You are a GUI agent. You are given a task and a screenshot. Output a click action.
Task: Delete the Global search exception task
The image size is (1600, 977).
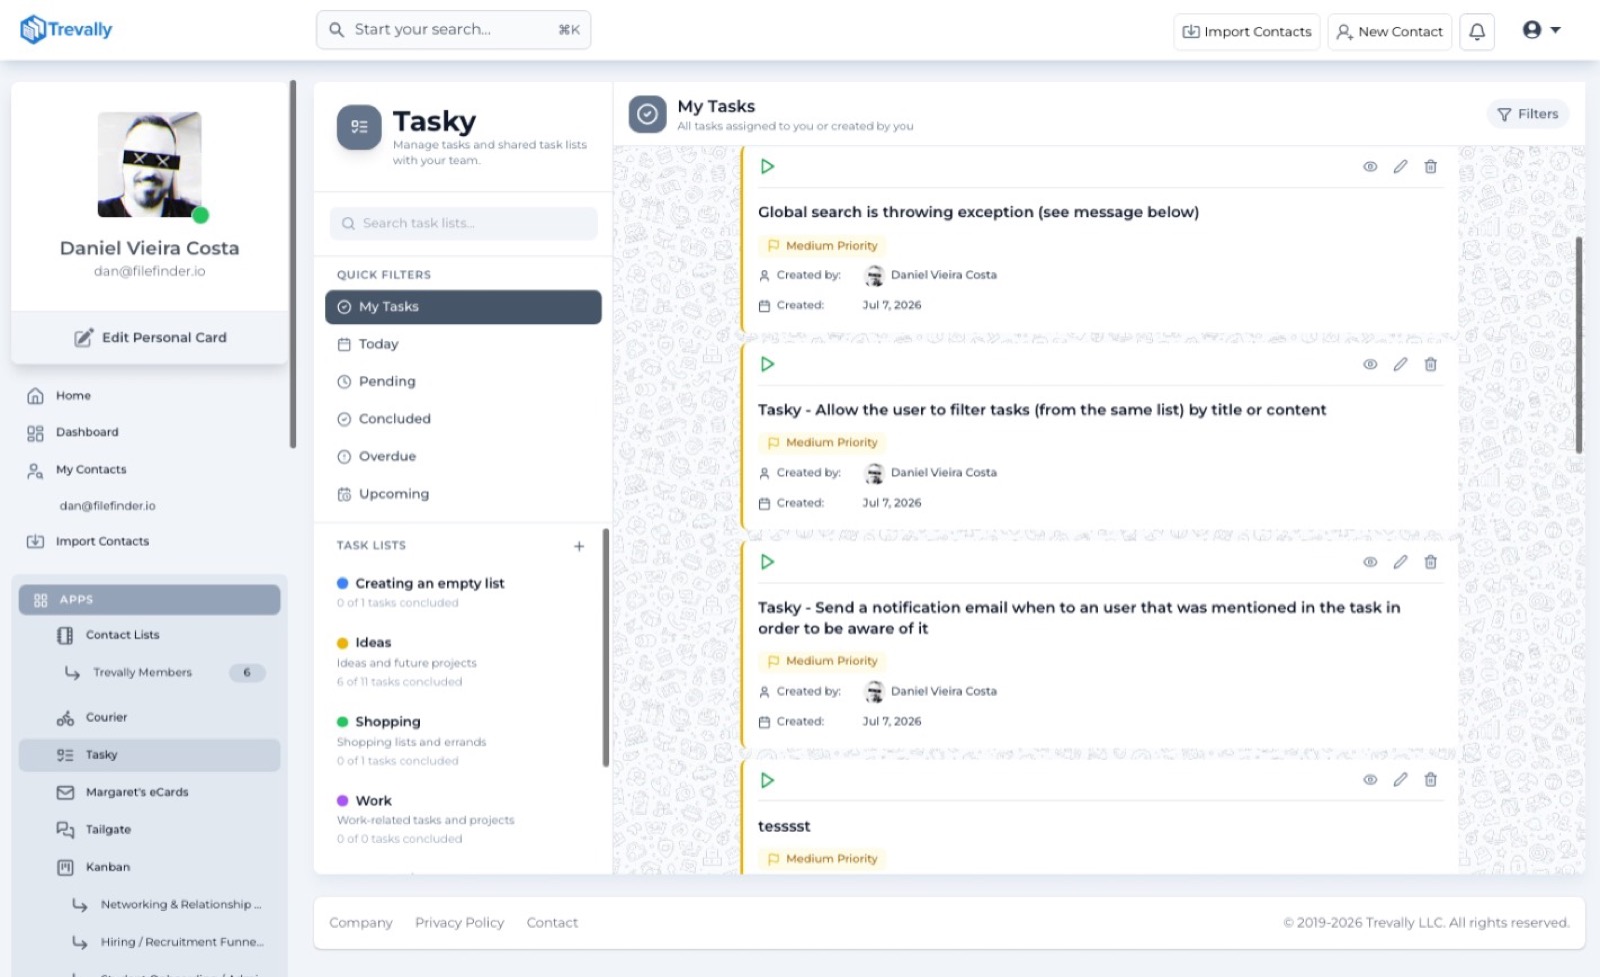[x=1431, y=167]
